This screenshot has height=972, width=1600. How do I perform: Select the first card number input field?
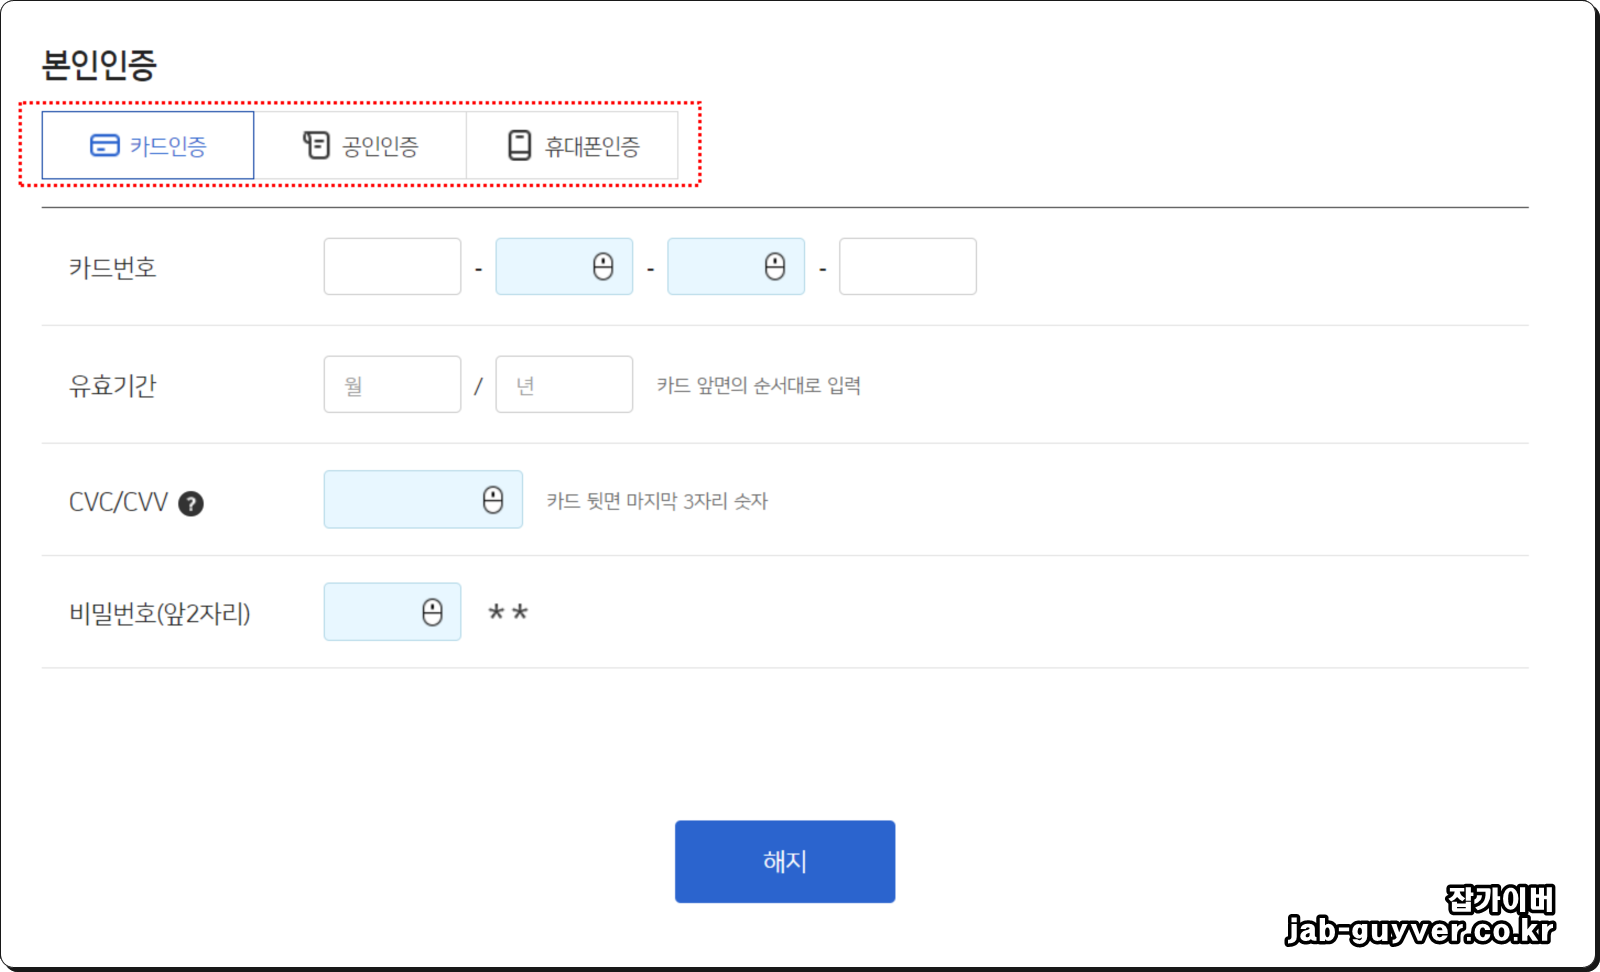[x=392, y=266]
